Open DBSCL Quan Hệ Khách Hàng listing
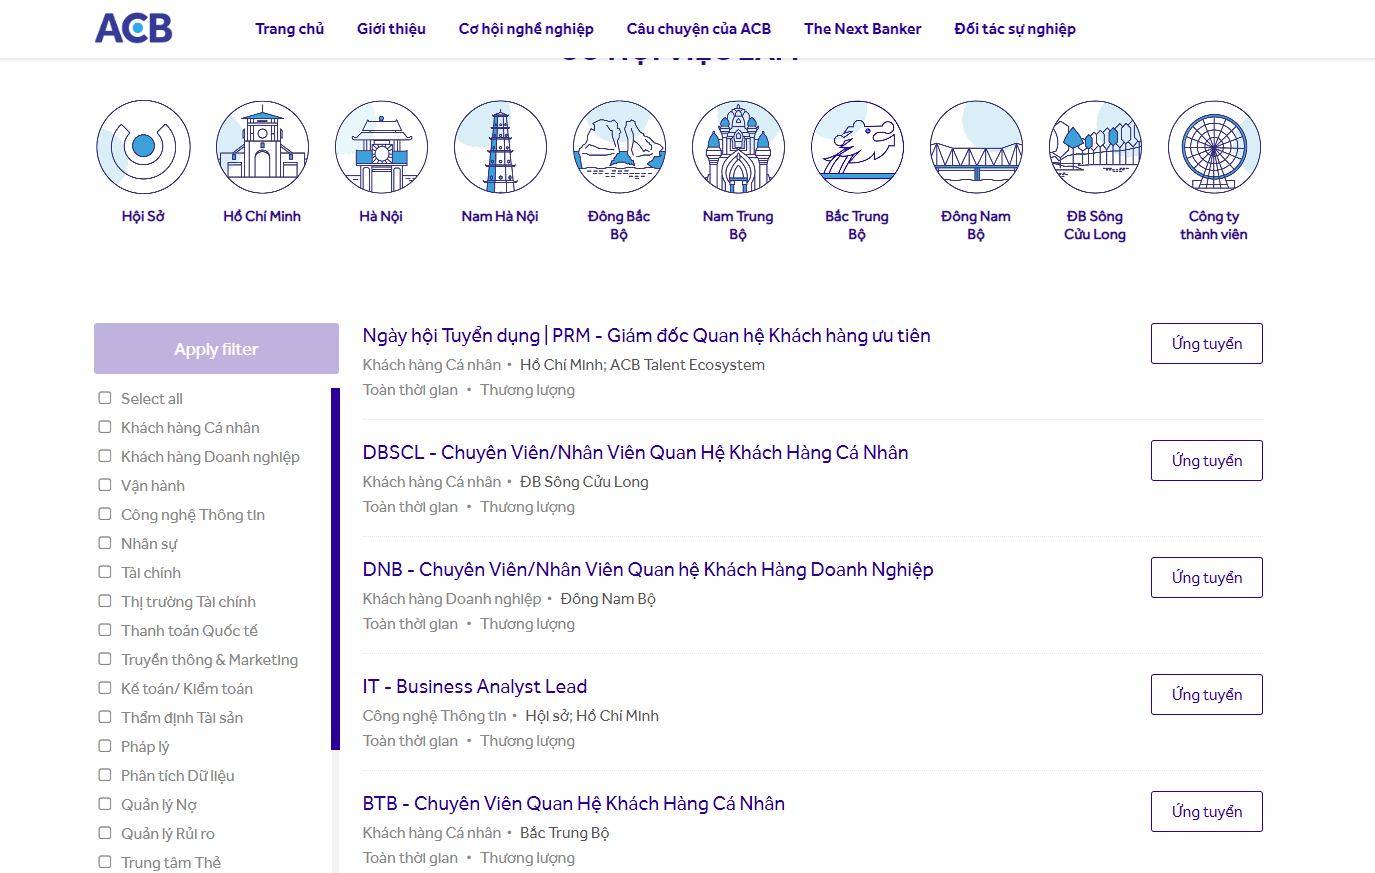Screen dimensions: 1375x873 (635, 453)
